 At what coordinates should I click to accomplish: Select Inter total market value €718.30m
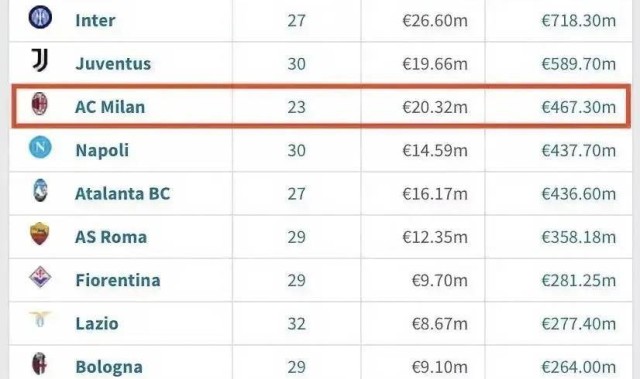(x=579, y=20)
